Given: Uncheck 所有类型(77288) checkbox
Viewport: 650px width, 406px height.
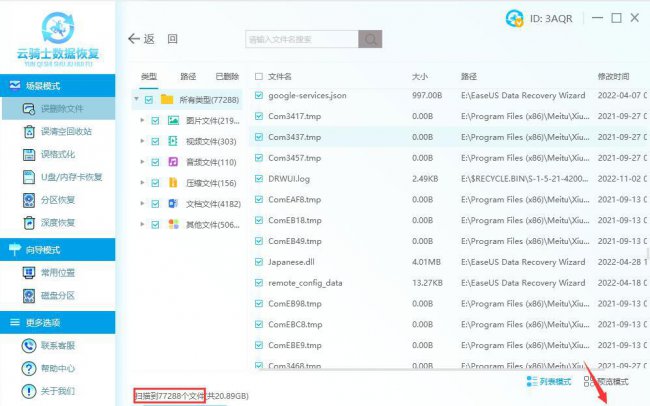Looking at the screenshot, I should coord(149,100).
